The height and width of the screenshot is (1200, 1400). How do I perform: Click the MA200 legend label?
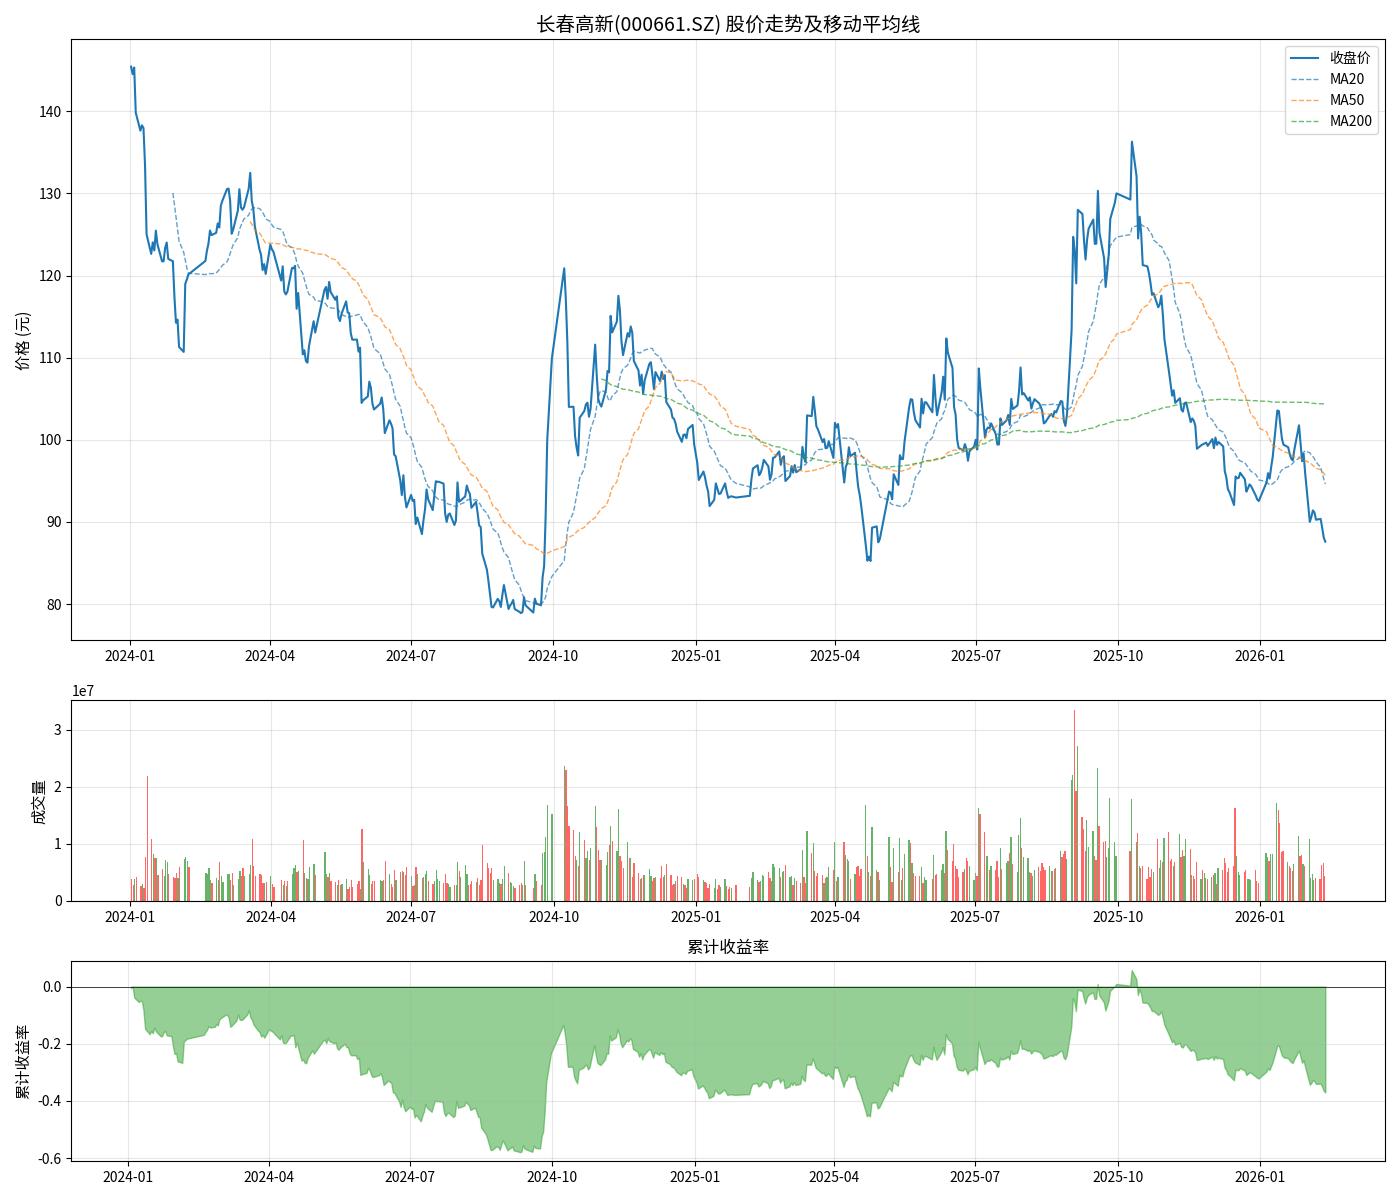pyautogui.click(x=1350, y=121)
